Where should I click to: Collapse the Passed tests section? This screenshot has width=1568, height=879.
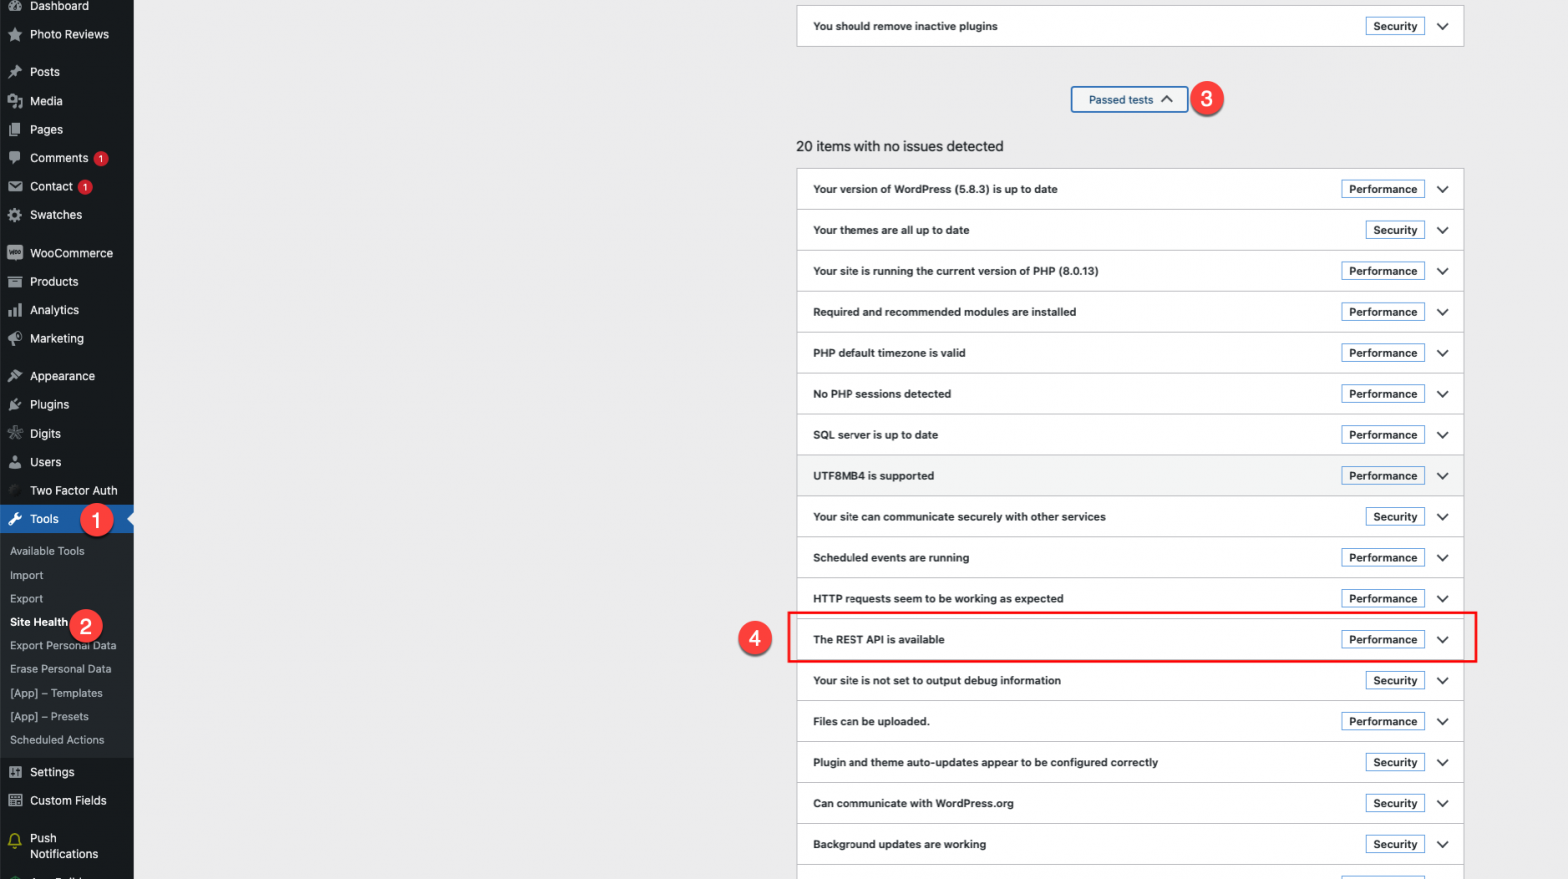click(x=1128, y=99)
